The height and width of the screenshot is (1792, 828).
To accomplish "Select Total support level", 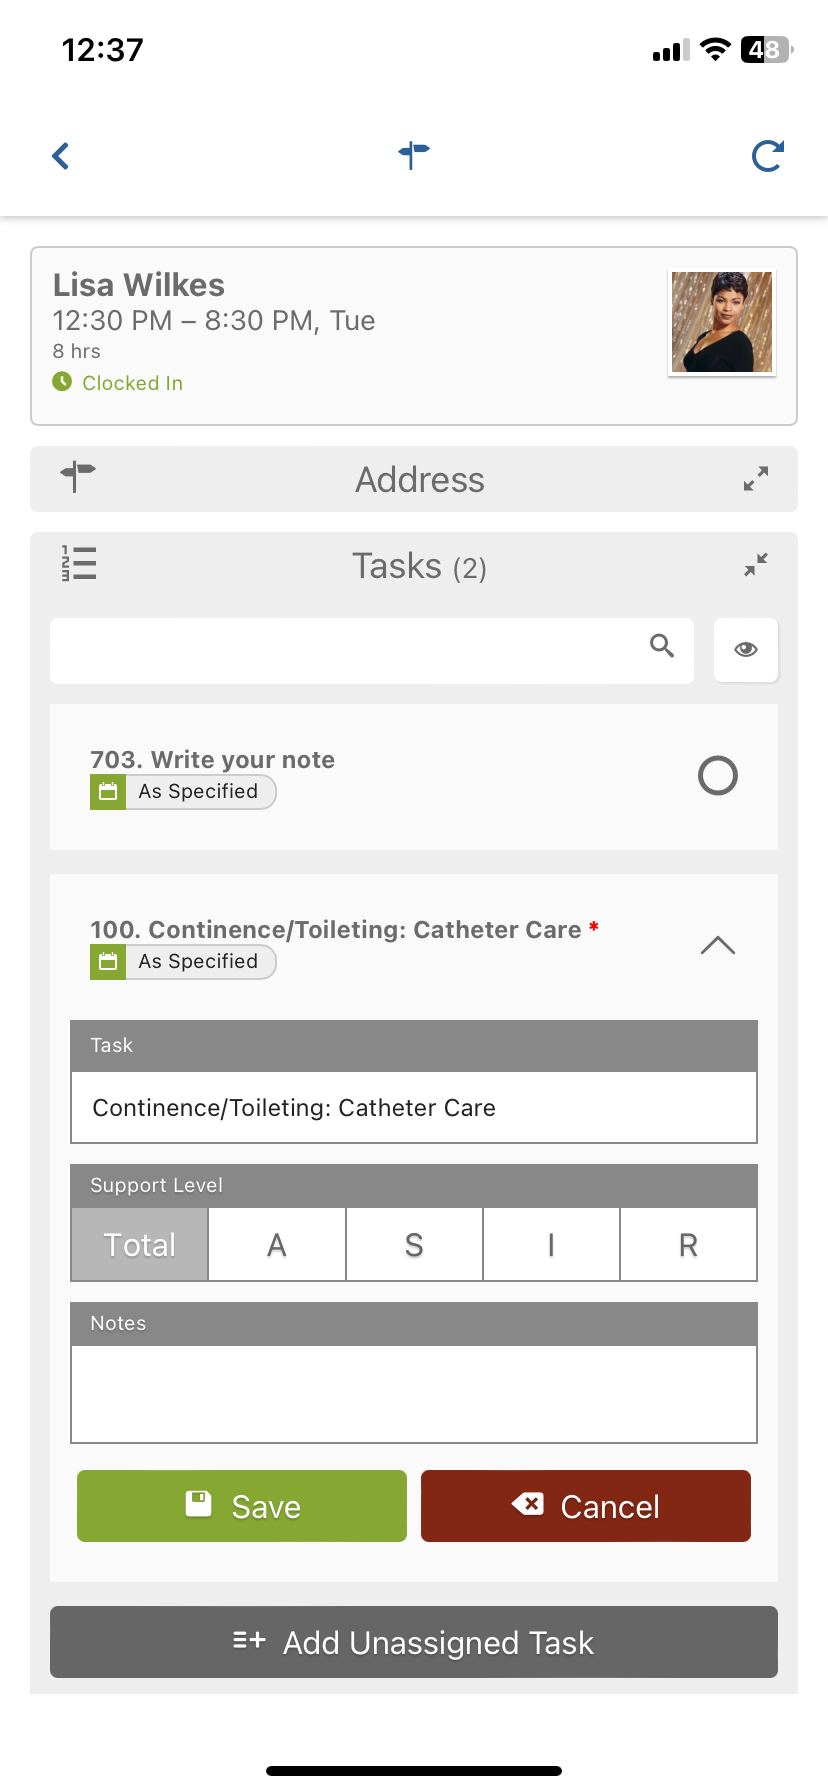I will point(140,1245).
